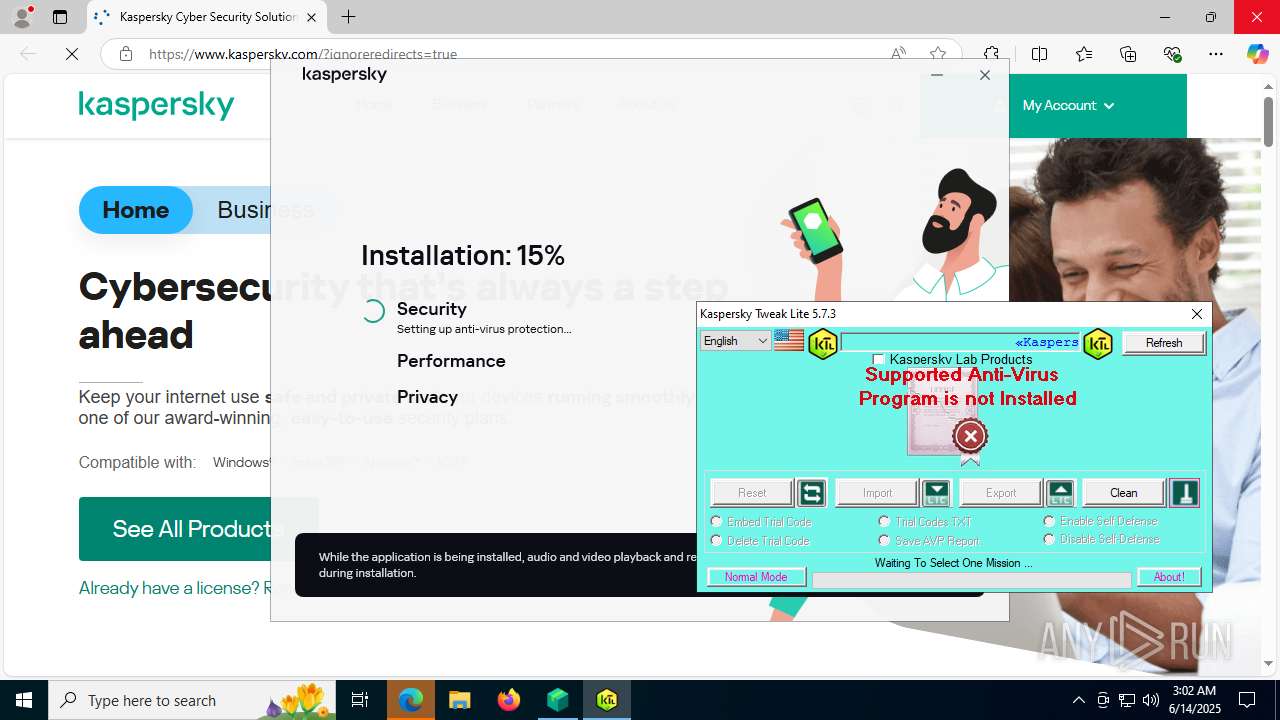
Task: Open Edge settings and more menu
Action: point(1216,54)
